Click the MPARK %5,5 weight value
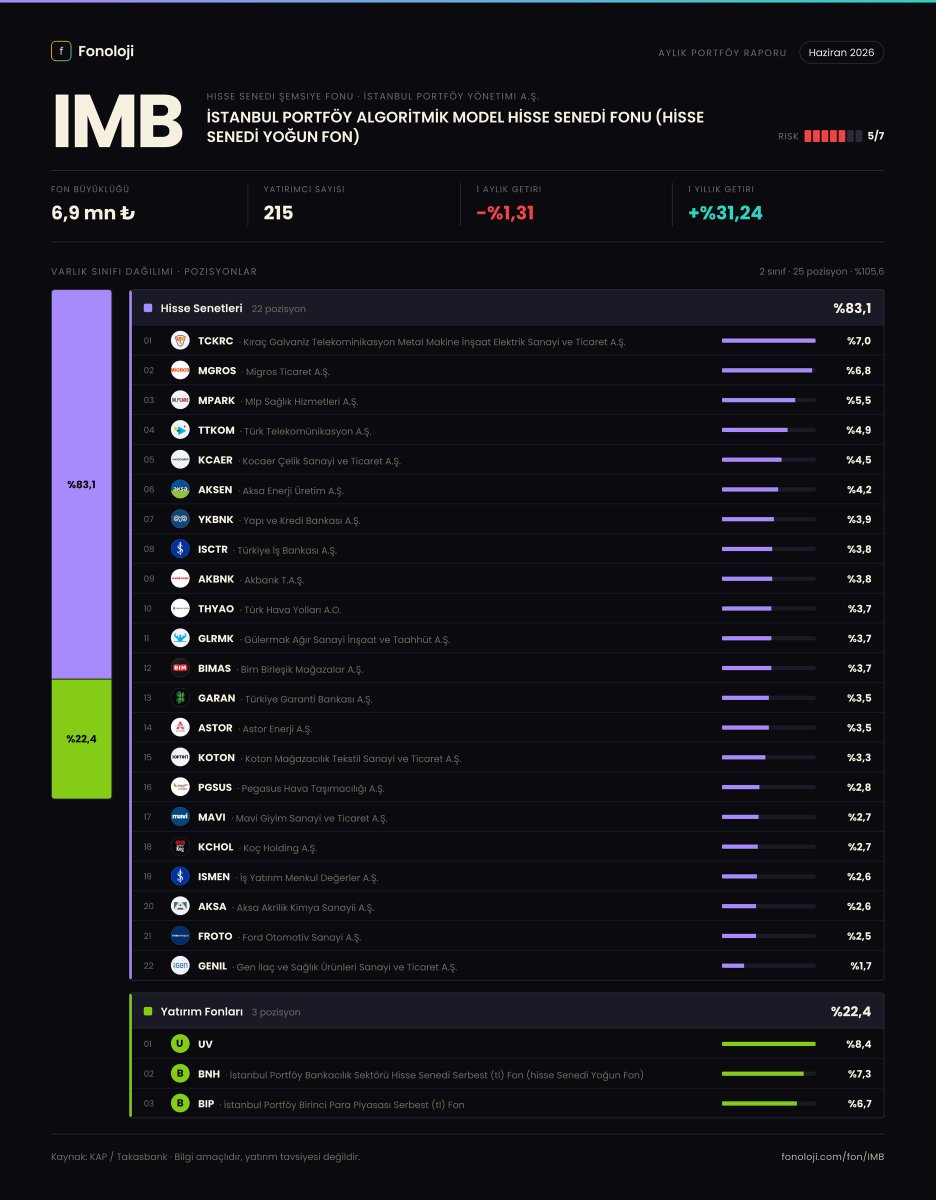 (859, 400)
